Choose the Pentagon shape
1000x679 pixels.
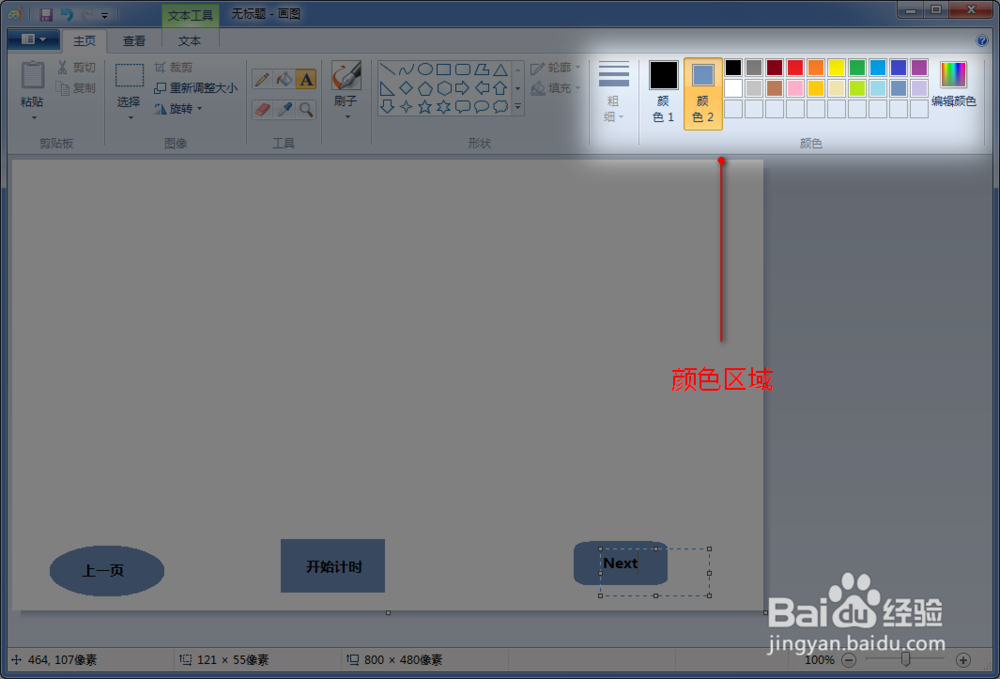(425, 88)
